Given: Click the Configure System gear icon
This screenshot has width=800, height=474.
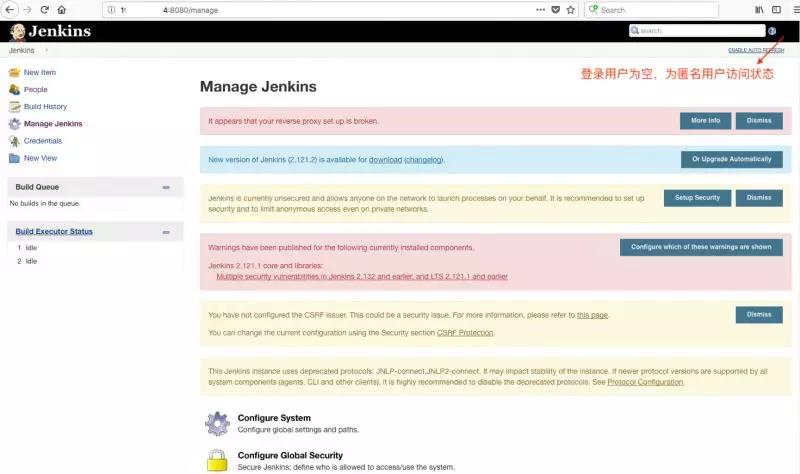Looking at the screenshot, I should pyautogui.click(x=217, y=423).
